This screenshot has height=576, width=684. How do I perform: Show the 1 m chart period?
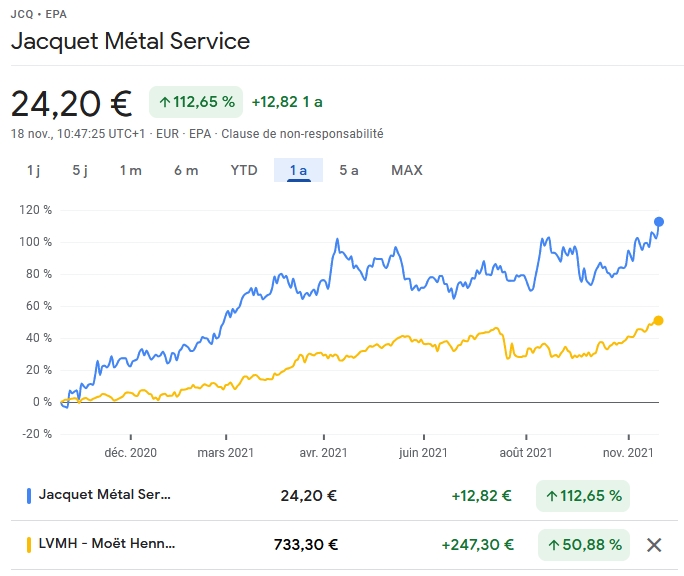pyautogui.click(x=131, y=170)
